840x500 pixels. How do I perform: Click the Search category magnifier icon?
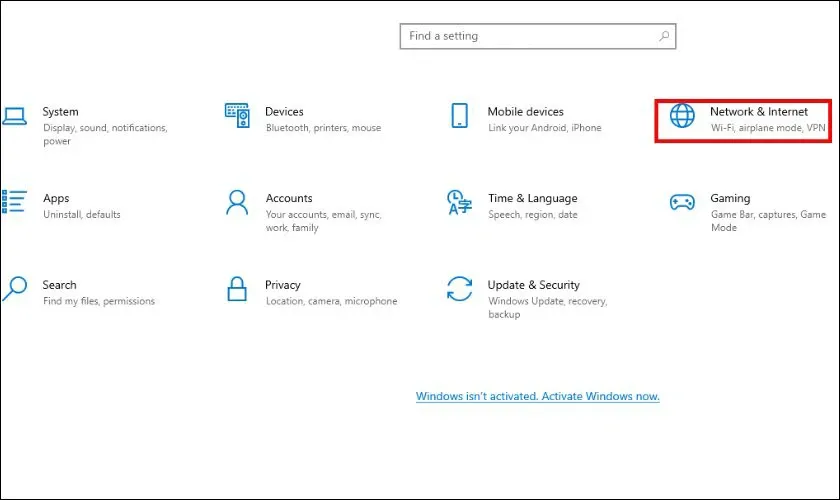click(14, 289)
